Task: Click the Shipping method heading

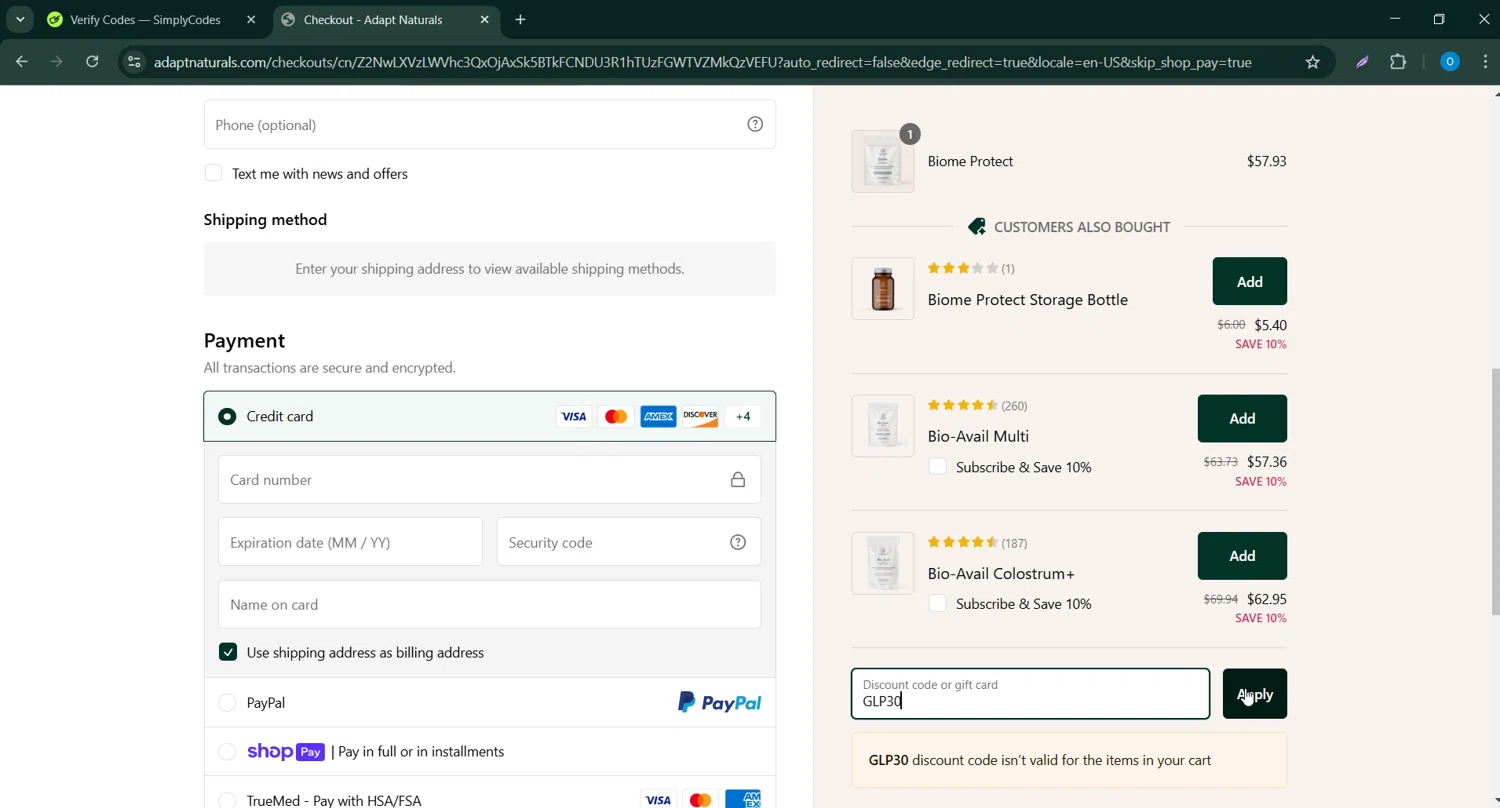Action: click(265, 219)
